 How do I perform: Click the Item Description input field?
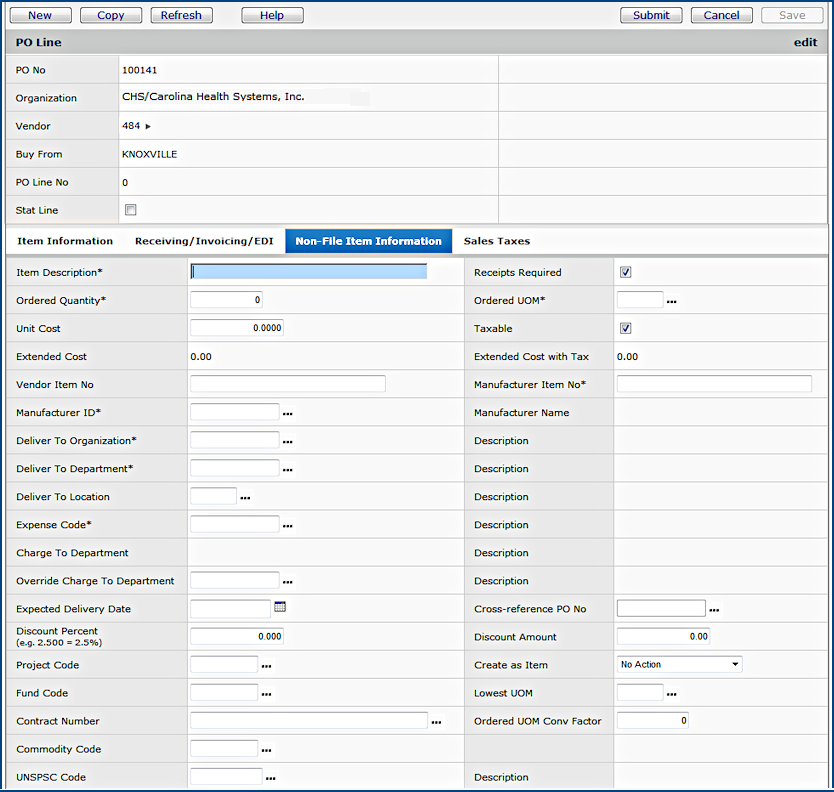pos(308,272)
